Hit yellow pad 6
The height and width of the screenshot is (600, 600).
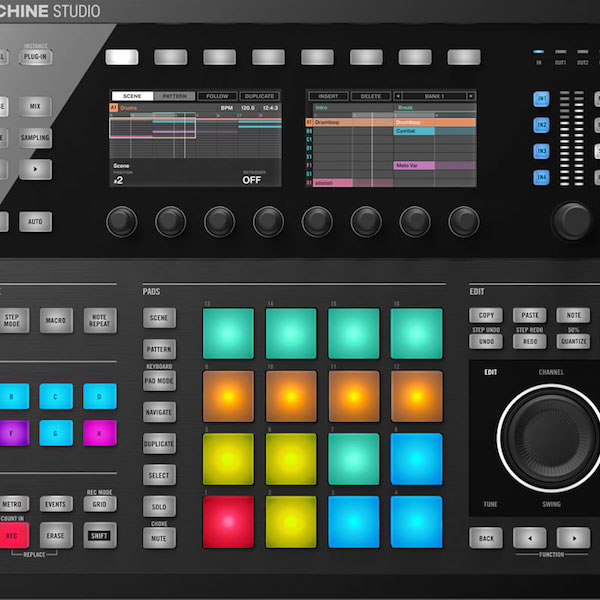(x=291, y=459)
